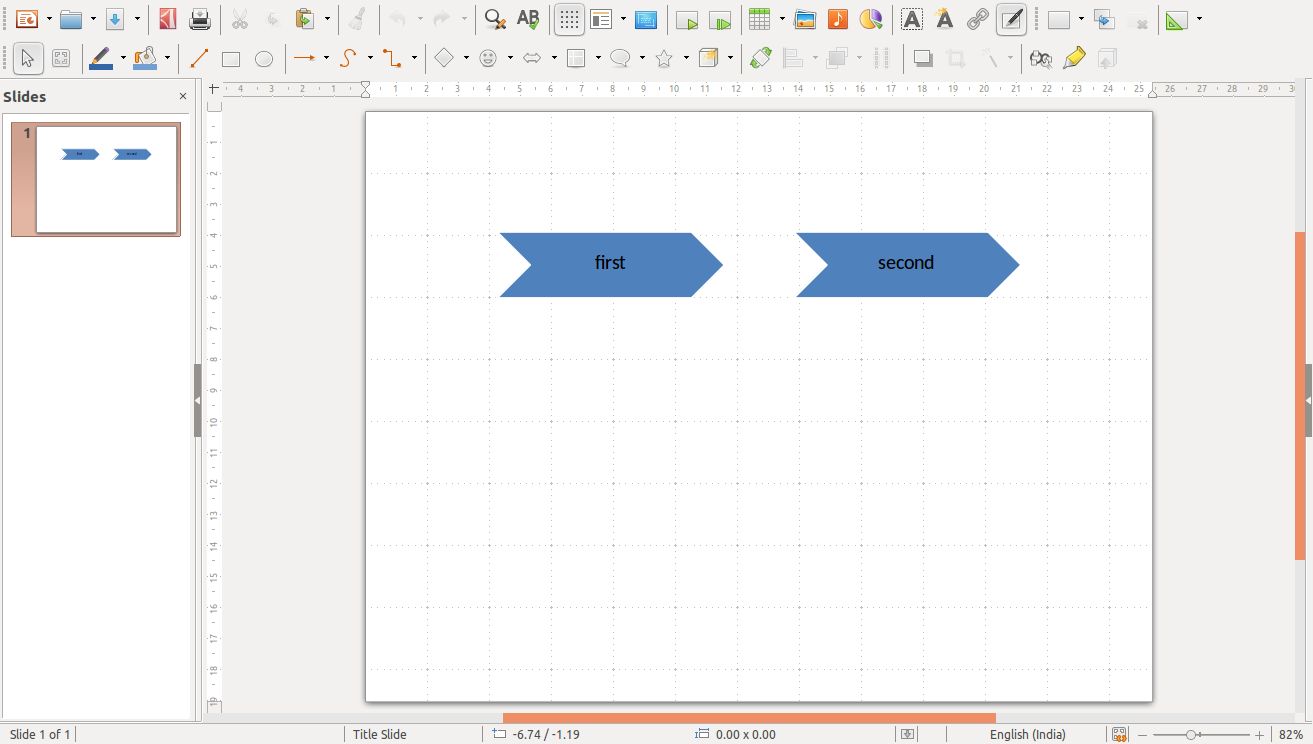Select the Rectangle tool
The image size is (1313, 744).
[x=231, y=59]
